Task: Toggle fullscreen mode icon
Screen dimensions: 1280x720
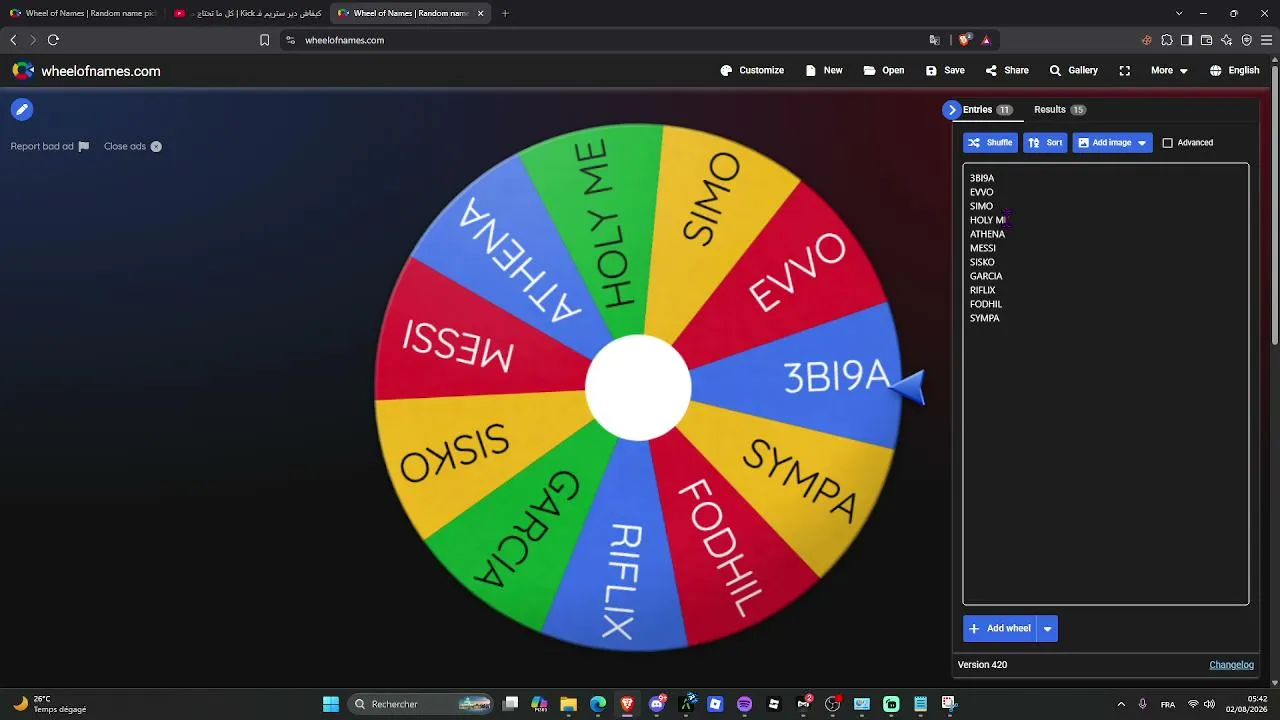Action: [1125, 71]
